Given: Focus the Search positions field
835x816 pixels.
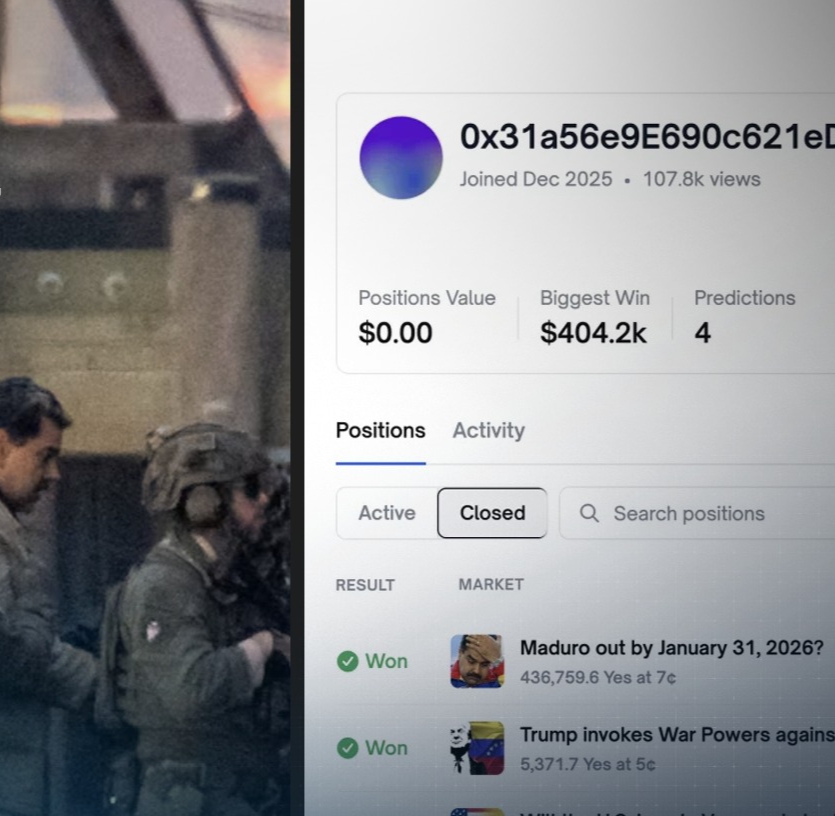Looking at the screenshot, I should [x=700, y=513].
